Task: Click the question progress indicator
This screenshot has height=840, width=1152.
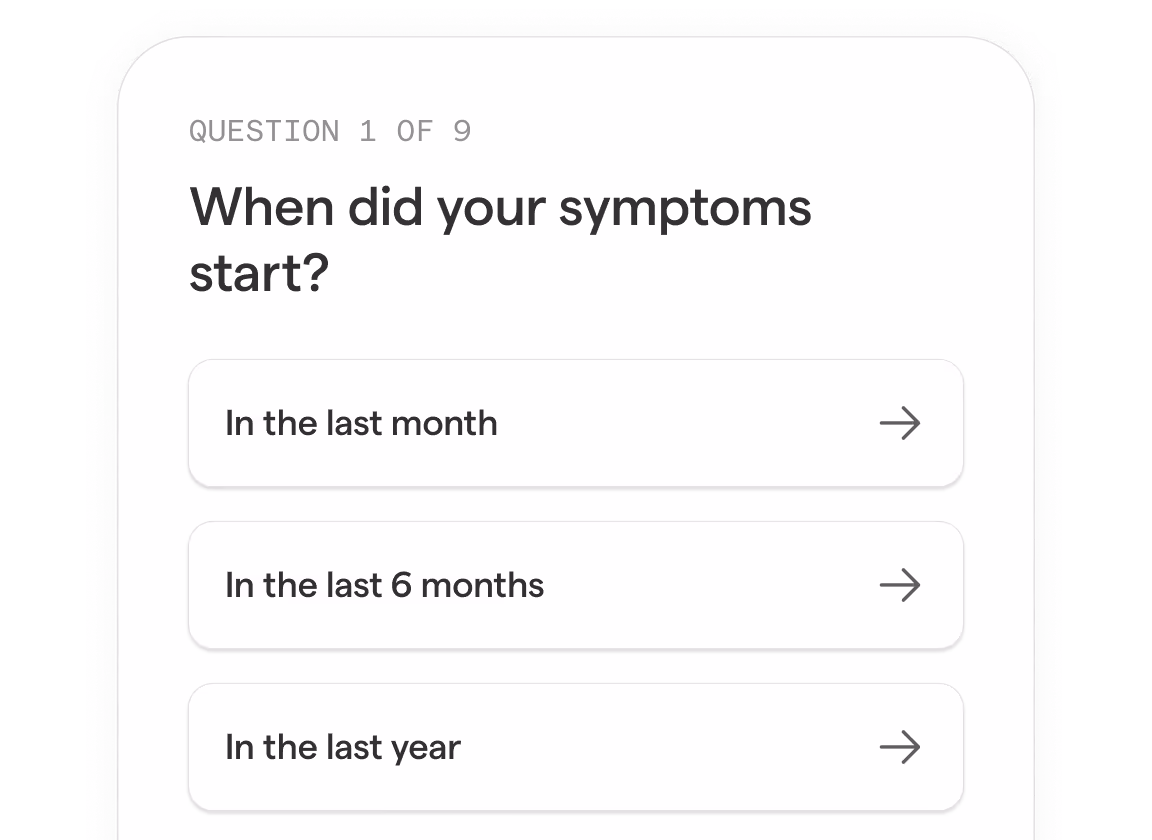Action: pyautogui.click(x=330, y=131)
